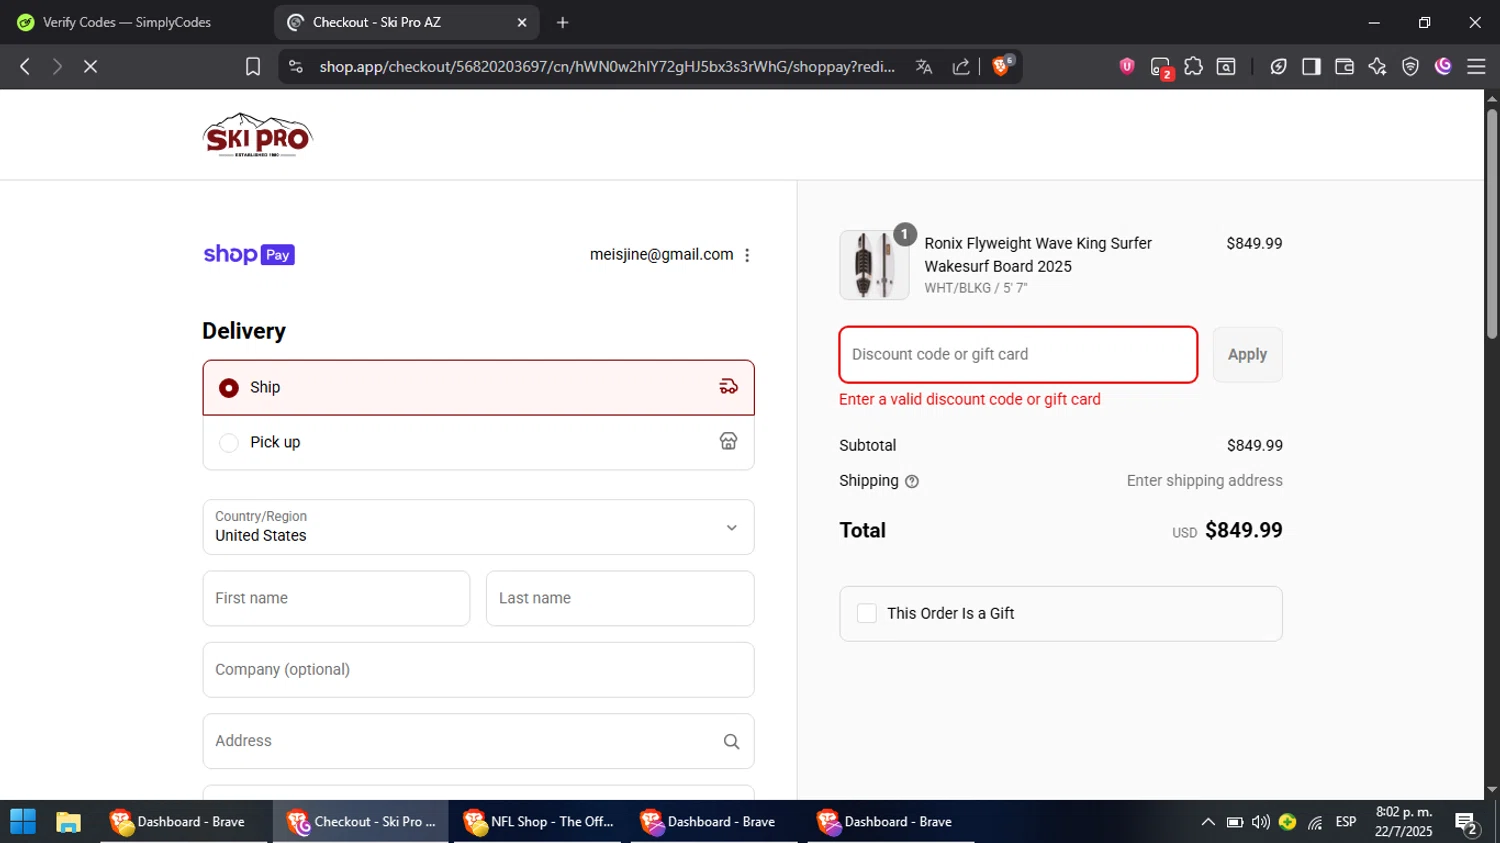Bookmark this page with the bookmark icon
The height and width of the screenshot is (843, 1500).
point(253,66)
